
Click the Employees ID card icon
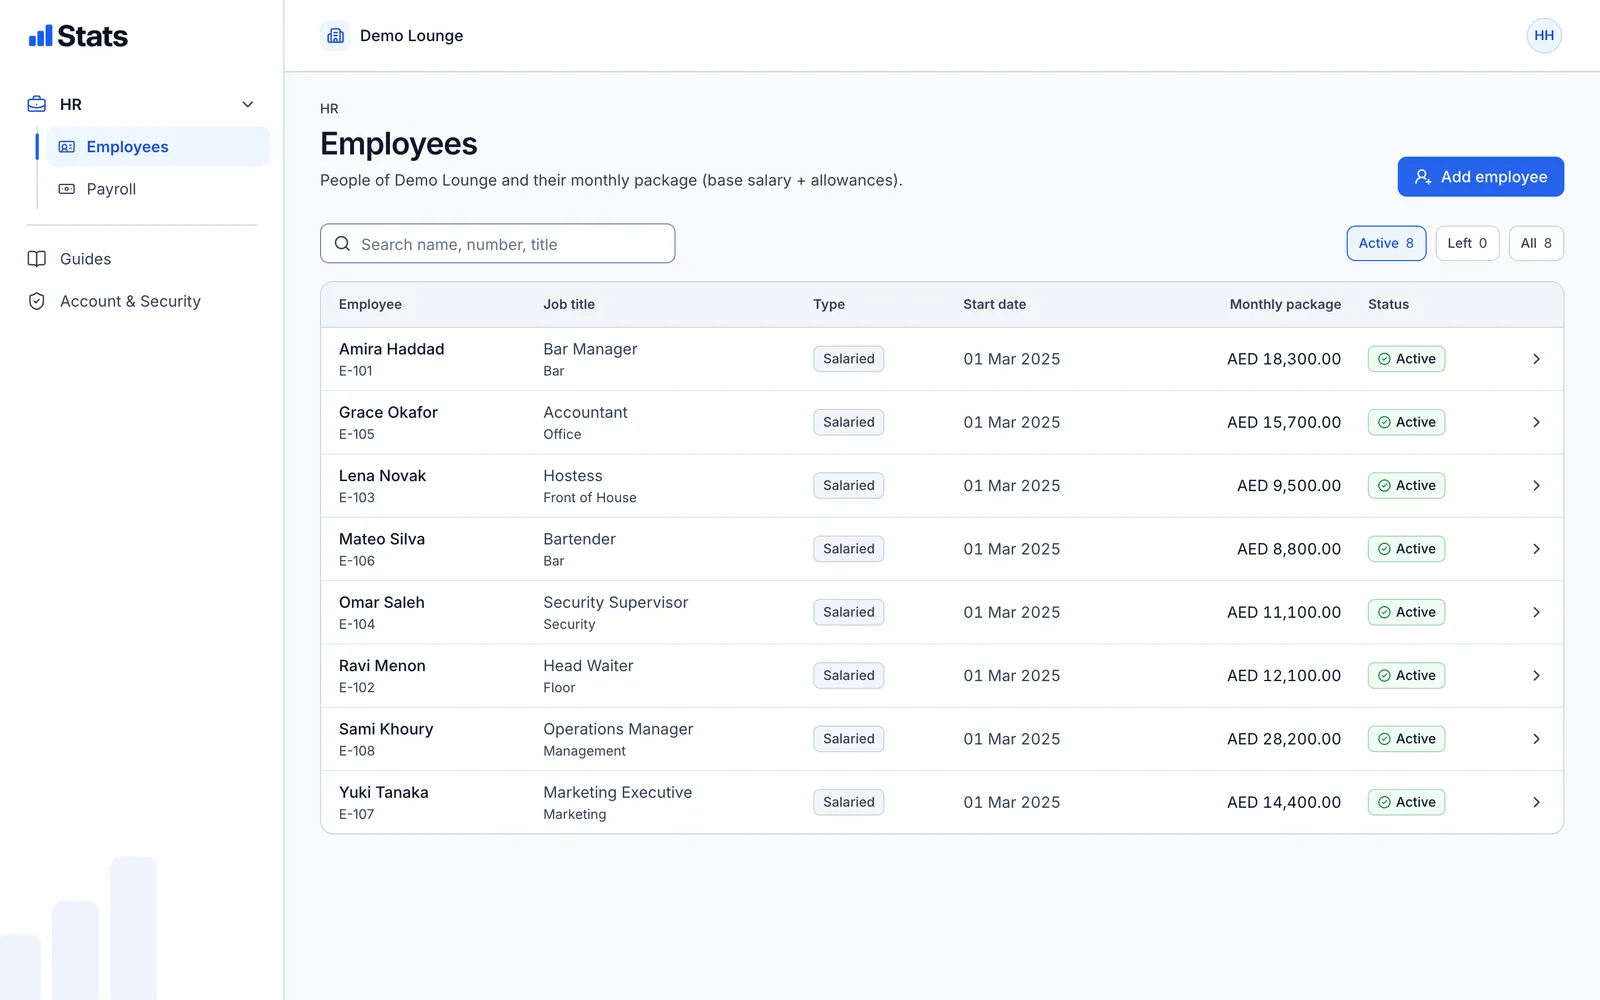[67, 147]
